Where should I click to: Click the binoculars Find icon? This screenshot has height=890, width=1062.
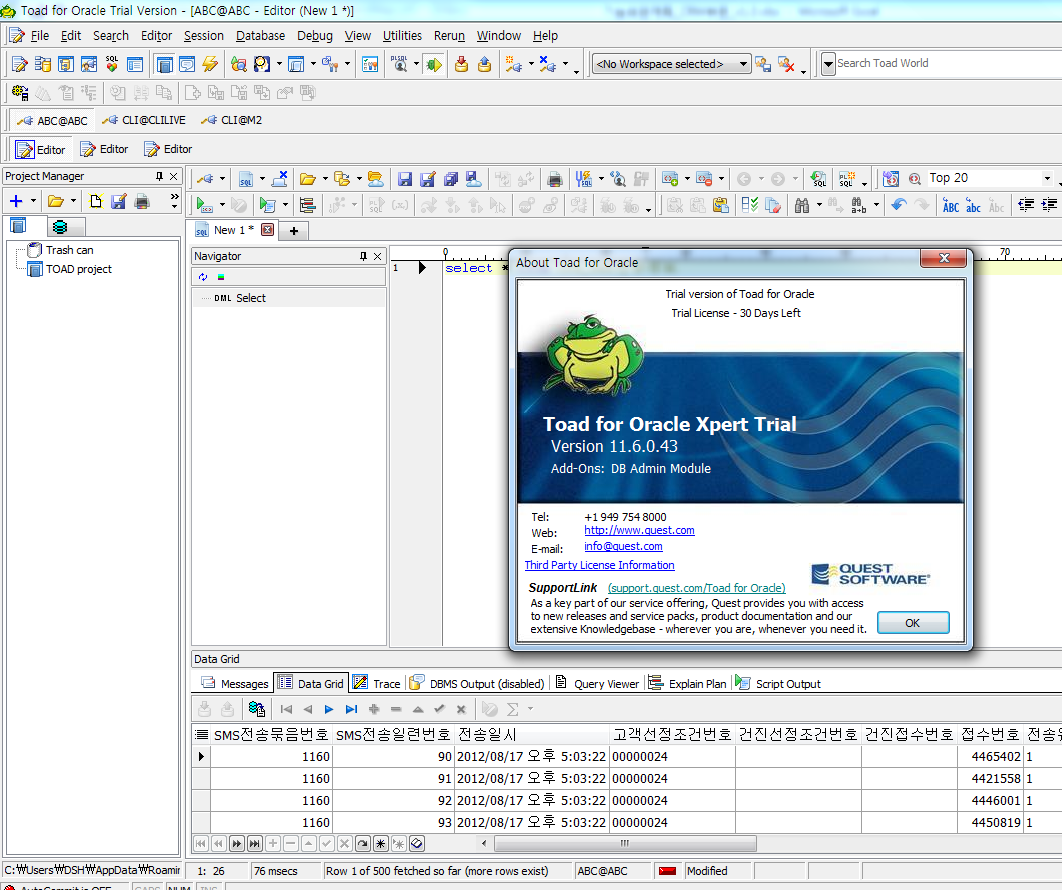point(801,205)
